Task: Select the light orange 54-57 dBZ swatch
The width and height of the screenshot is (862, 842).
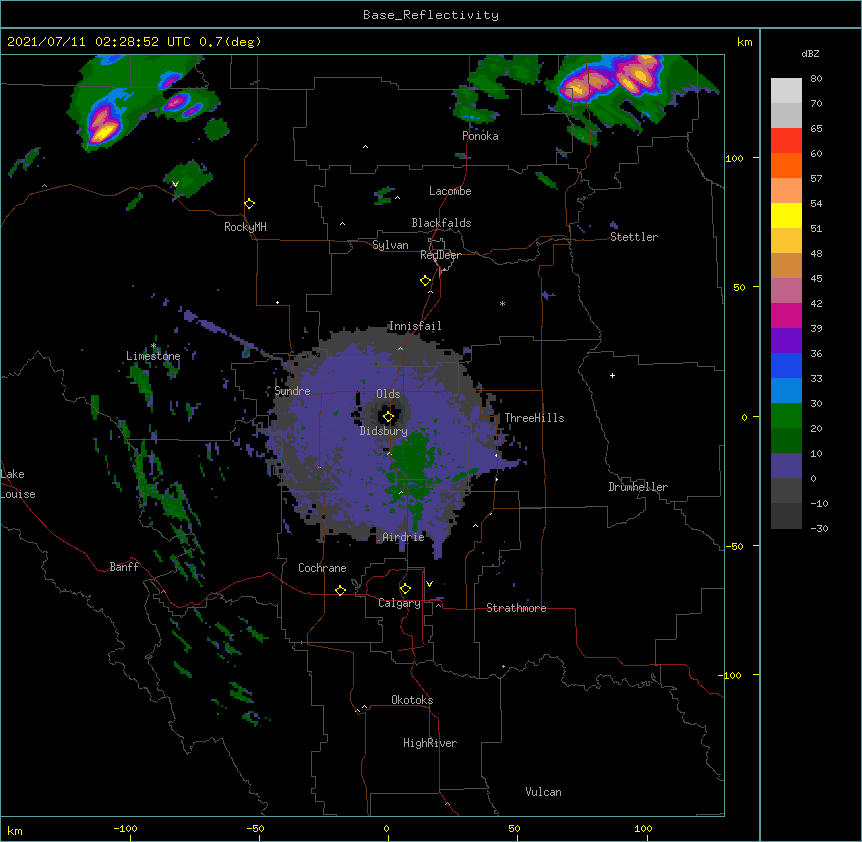Action: [786, 191]
